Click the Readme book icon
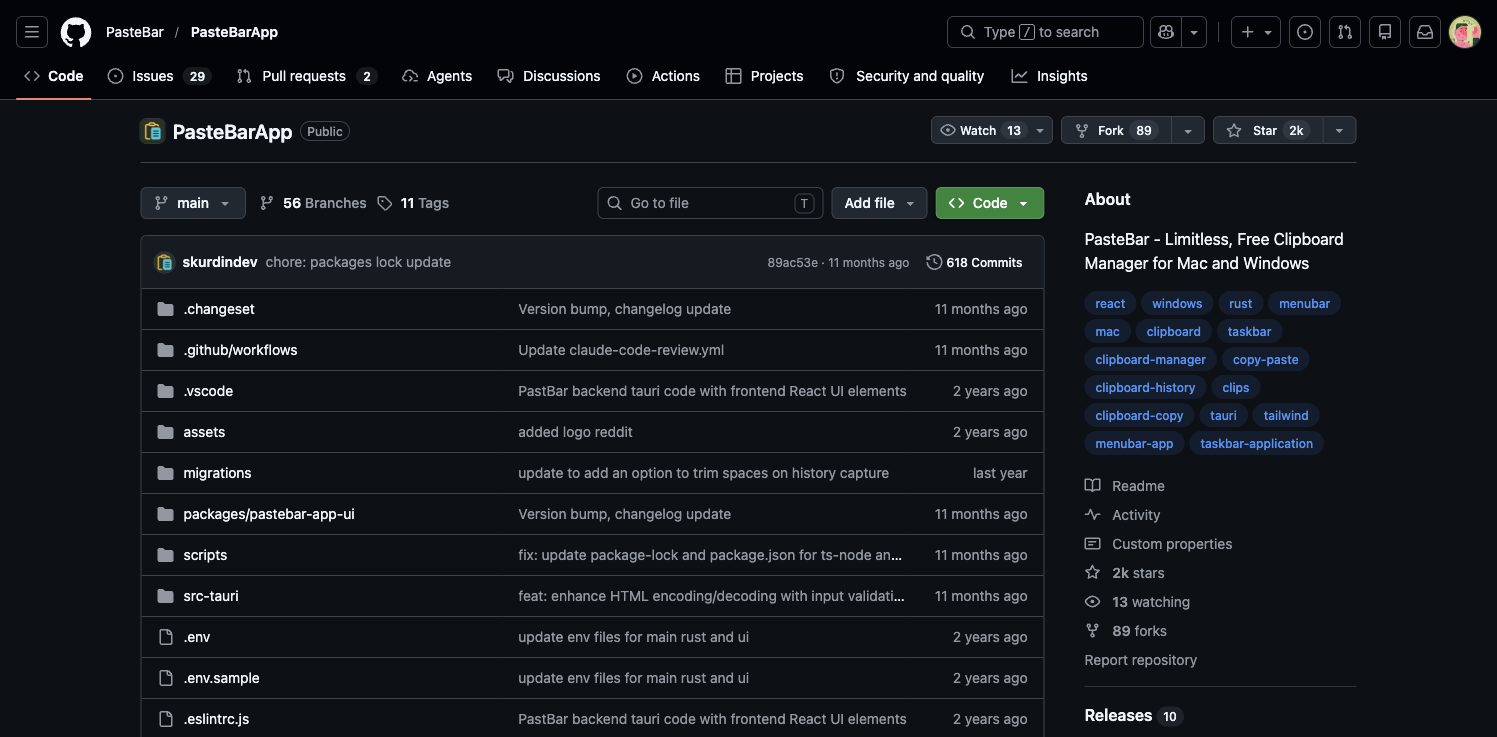Screen dimensions: 1497x737 1093,486
